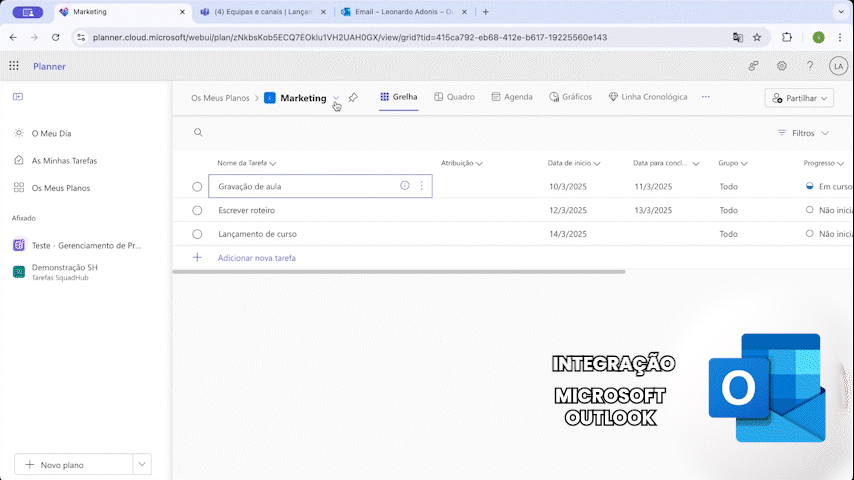Open a new browser tab
Image resolution: width=854 pixels, height=480 pixels.
[485, 11]
